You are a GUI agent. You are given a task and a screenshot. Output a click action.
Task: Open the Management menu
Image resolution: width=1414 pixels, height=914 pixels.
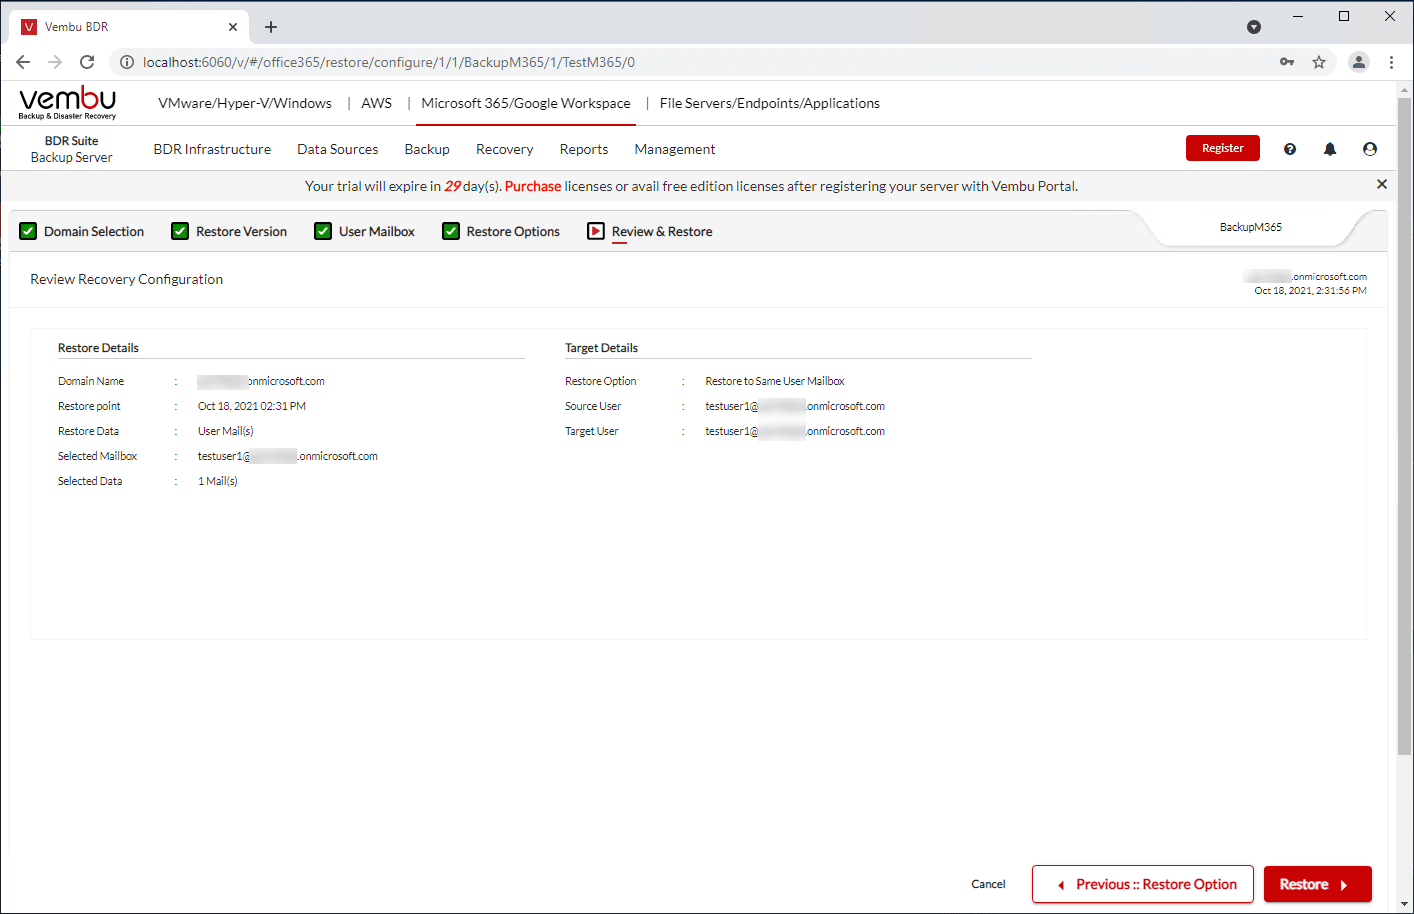pos(675,149)
